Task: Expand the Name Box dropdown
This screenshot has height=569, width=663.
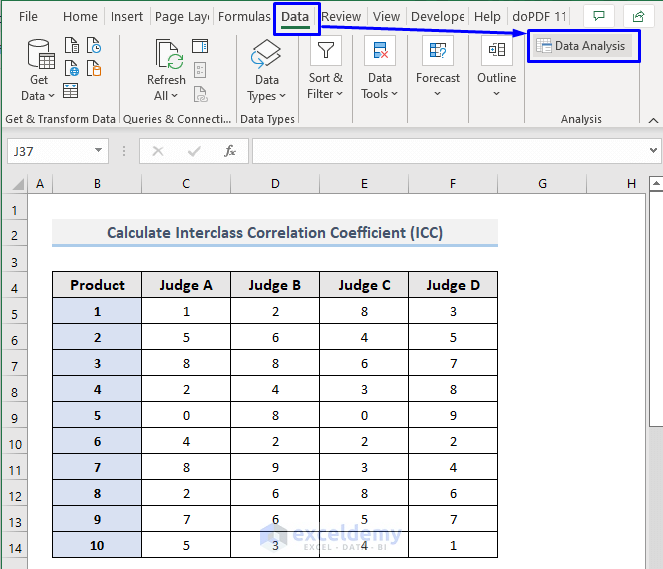Action: click(99, 151)
